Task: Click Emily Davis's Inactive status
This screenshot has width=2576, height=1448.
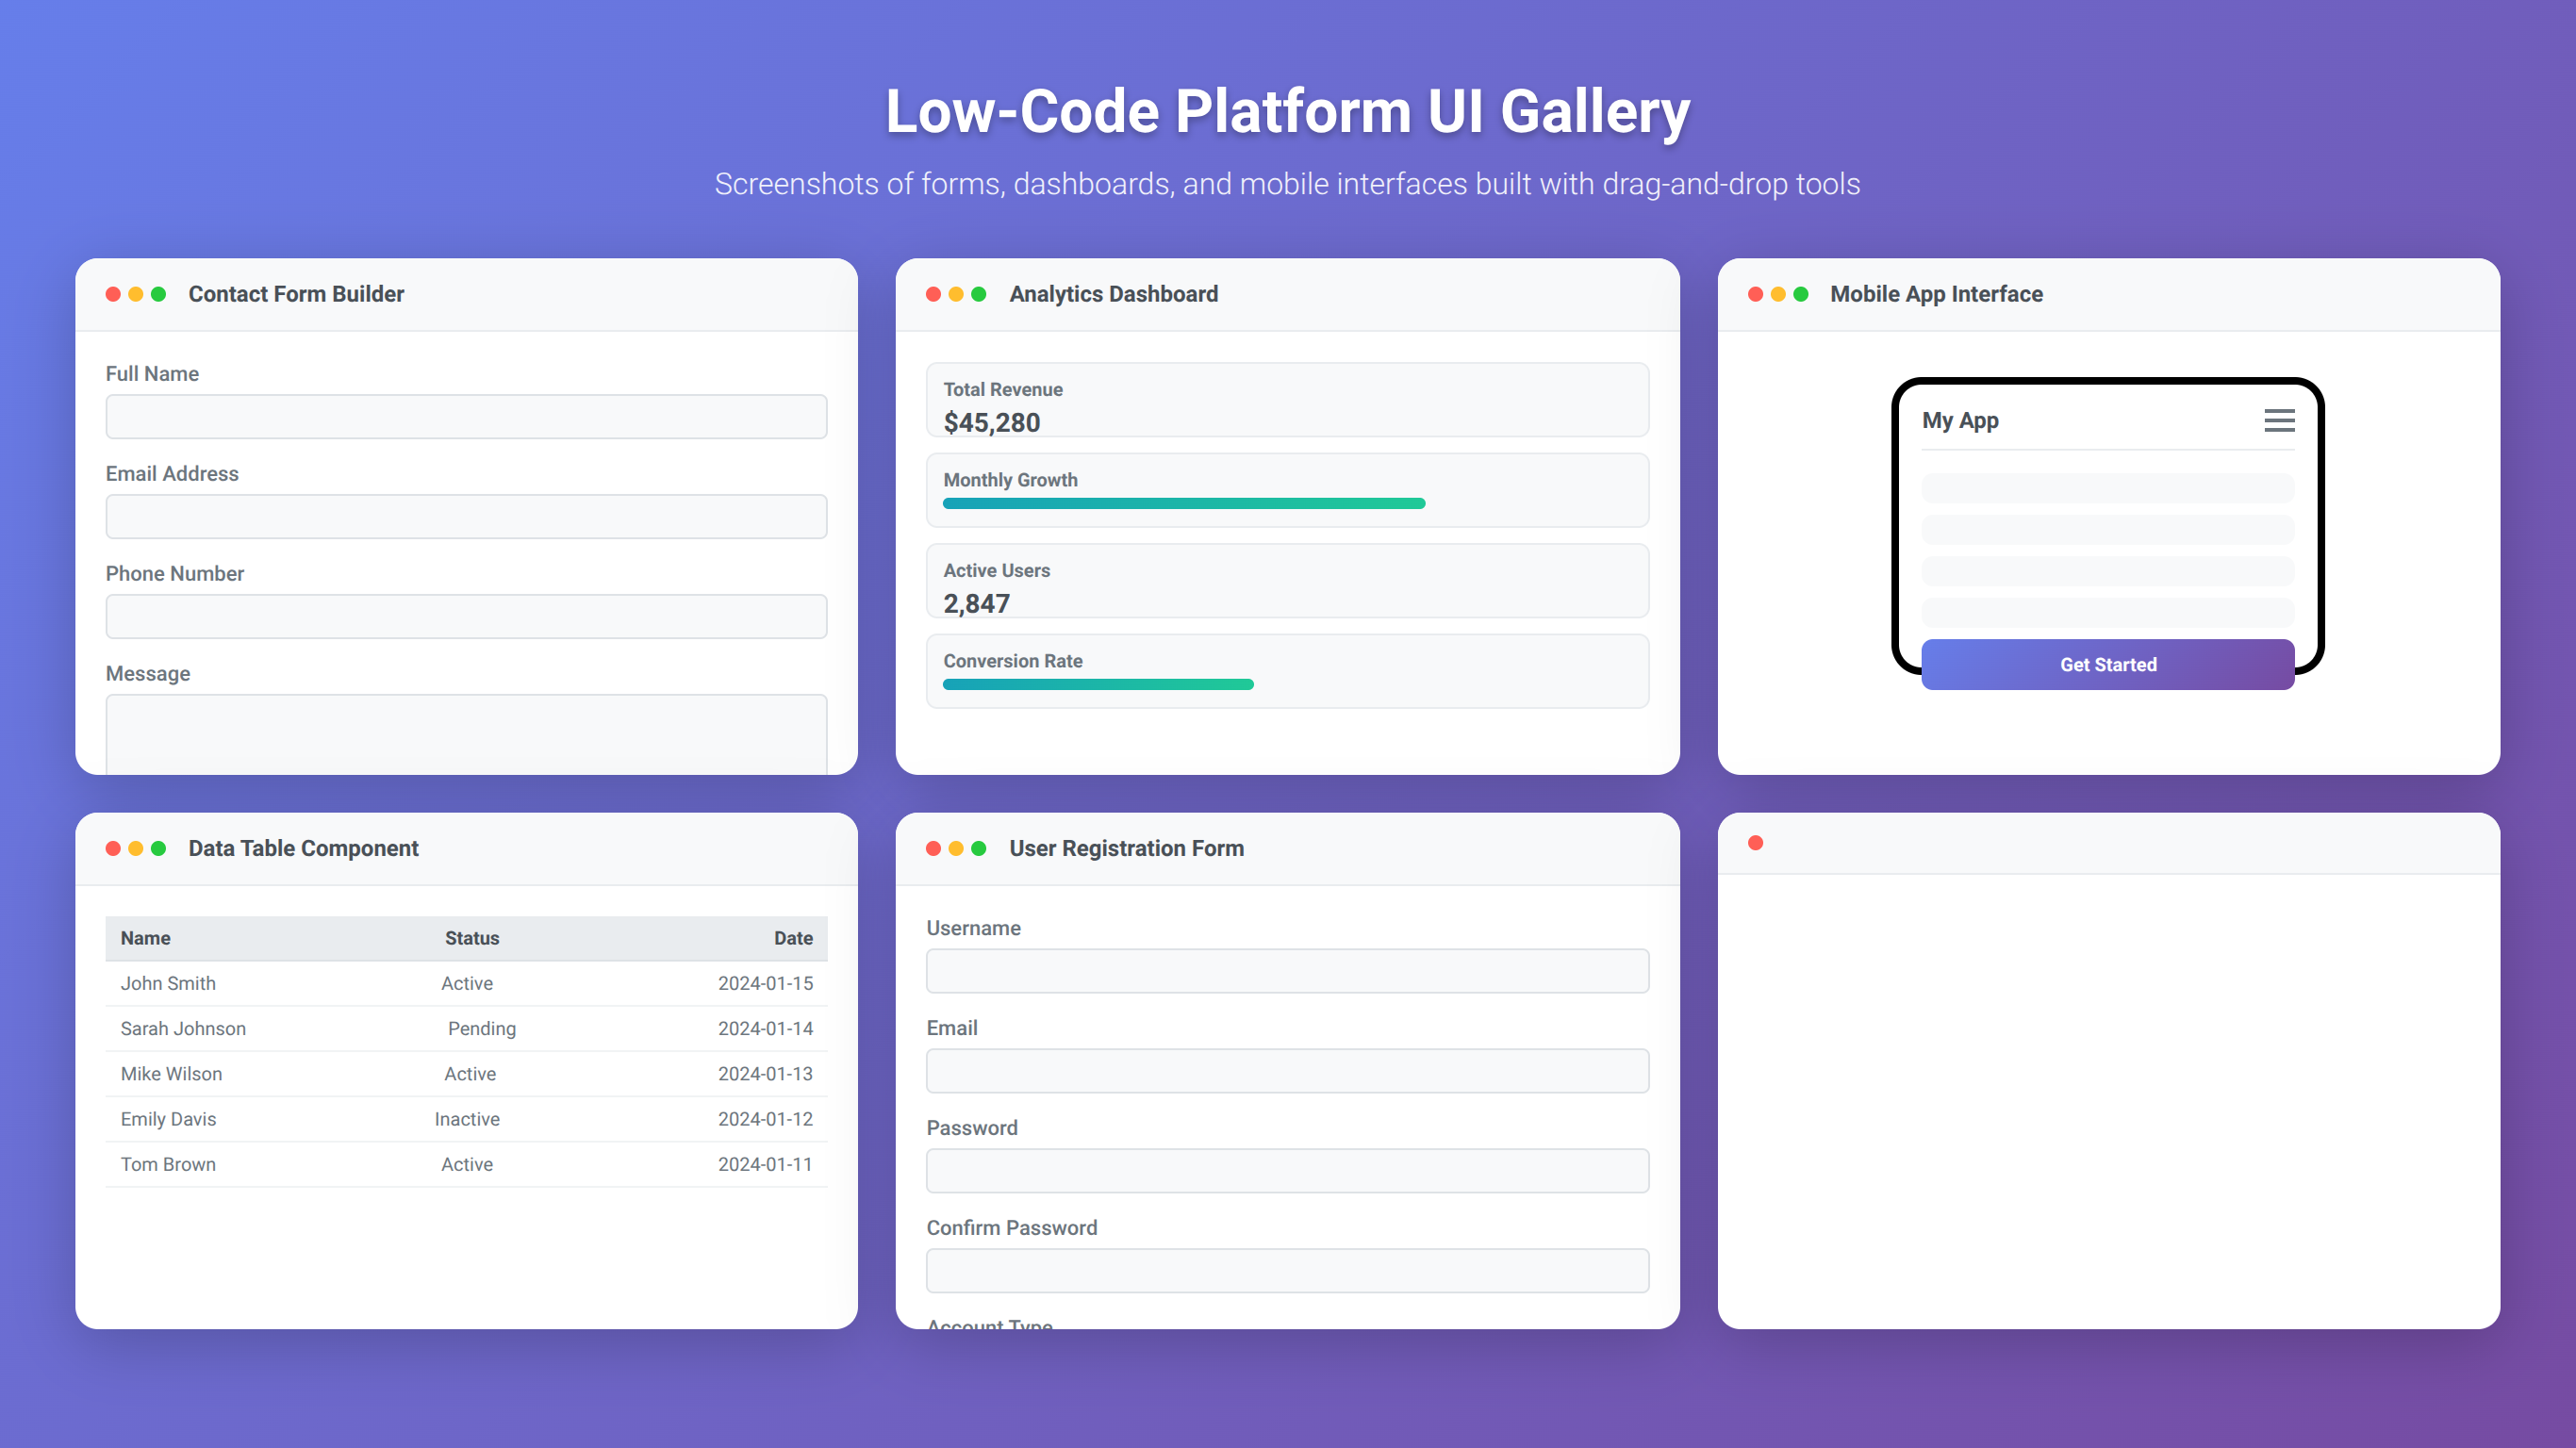Action: point(467,1119)
